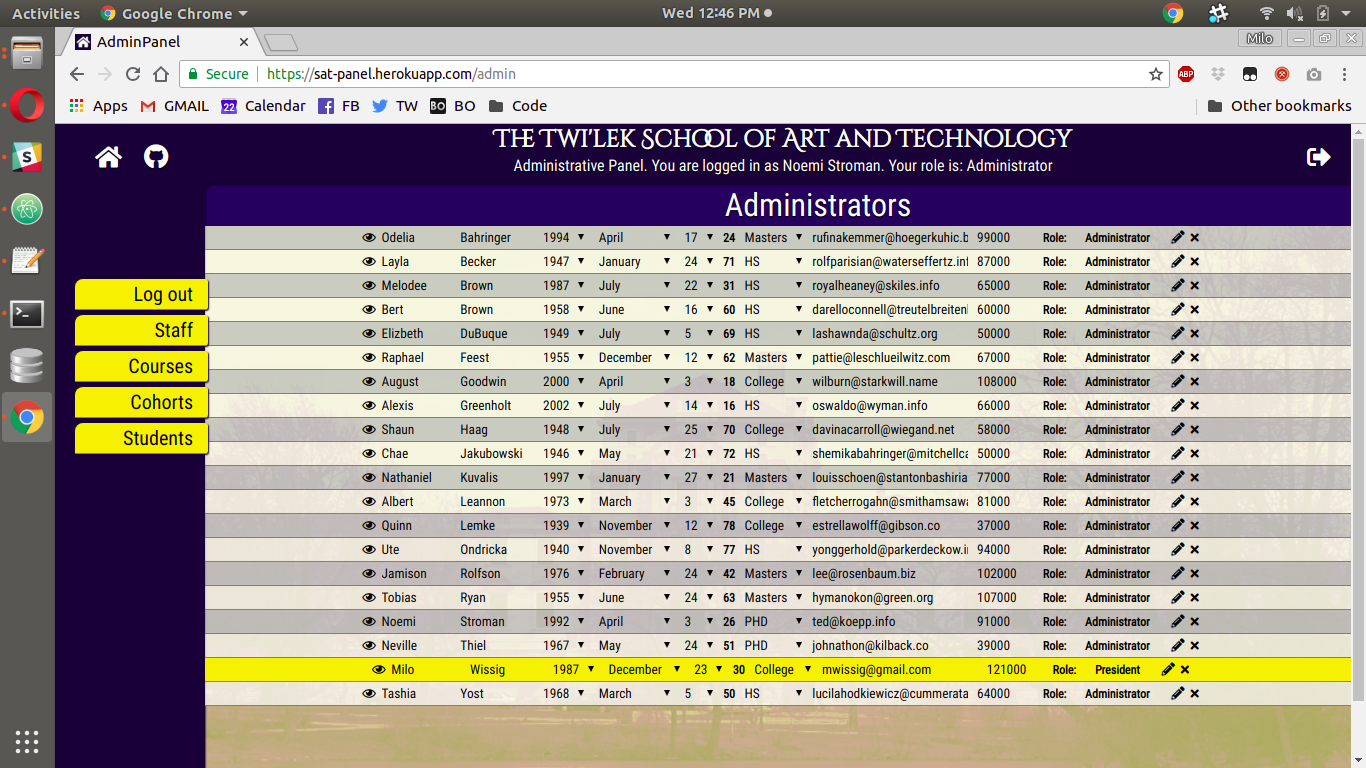Click the page vertical scrollbar
Image resolution: width=1366 pixels, height=768 pixels.
[x=1358, y=420]
